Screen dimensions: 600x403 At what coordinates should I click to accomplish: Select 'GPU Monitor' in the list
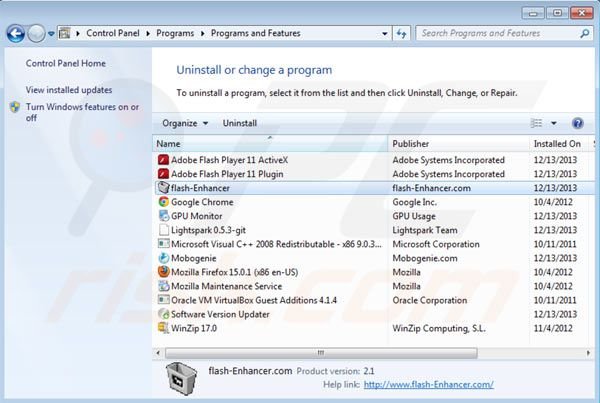coord(196,216)
